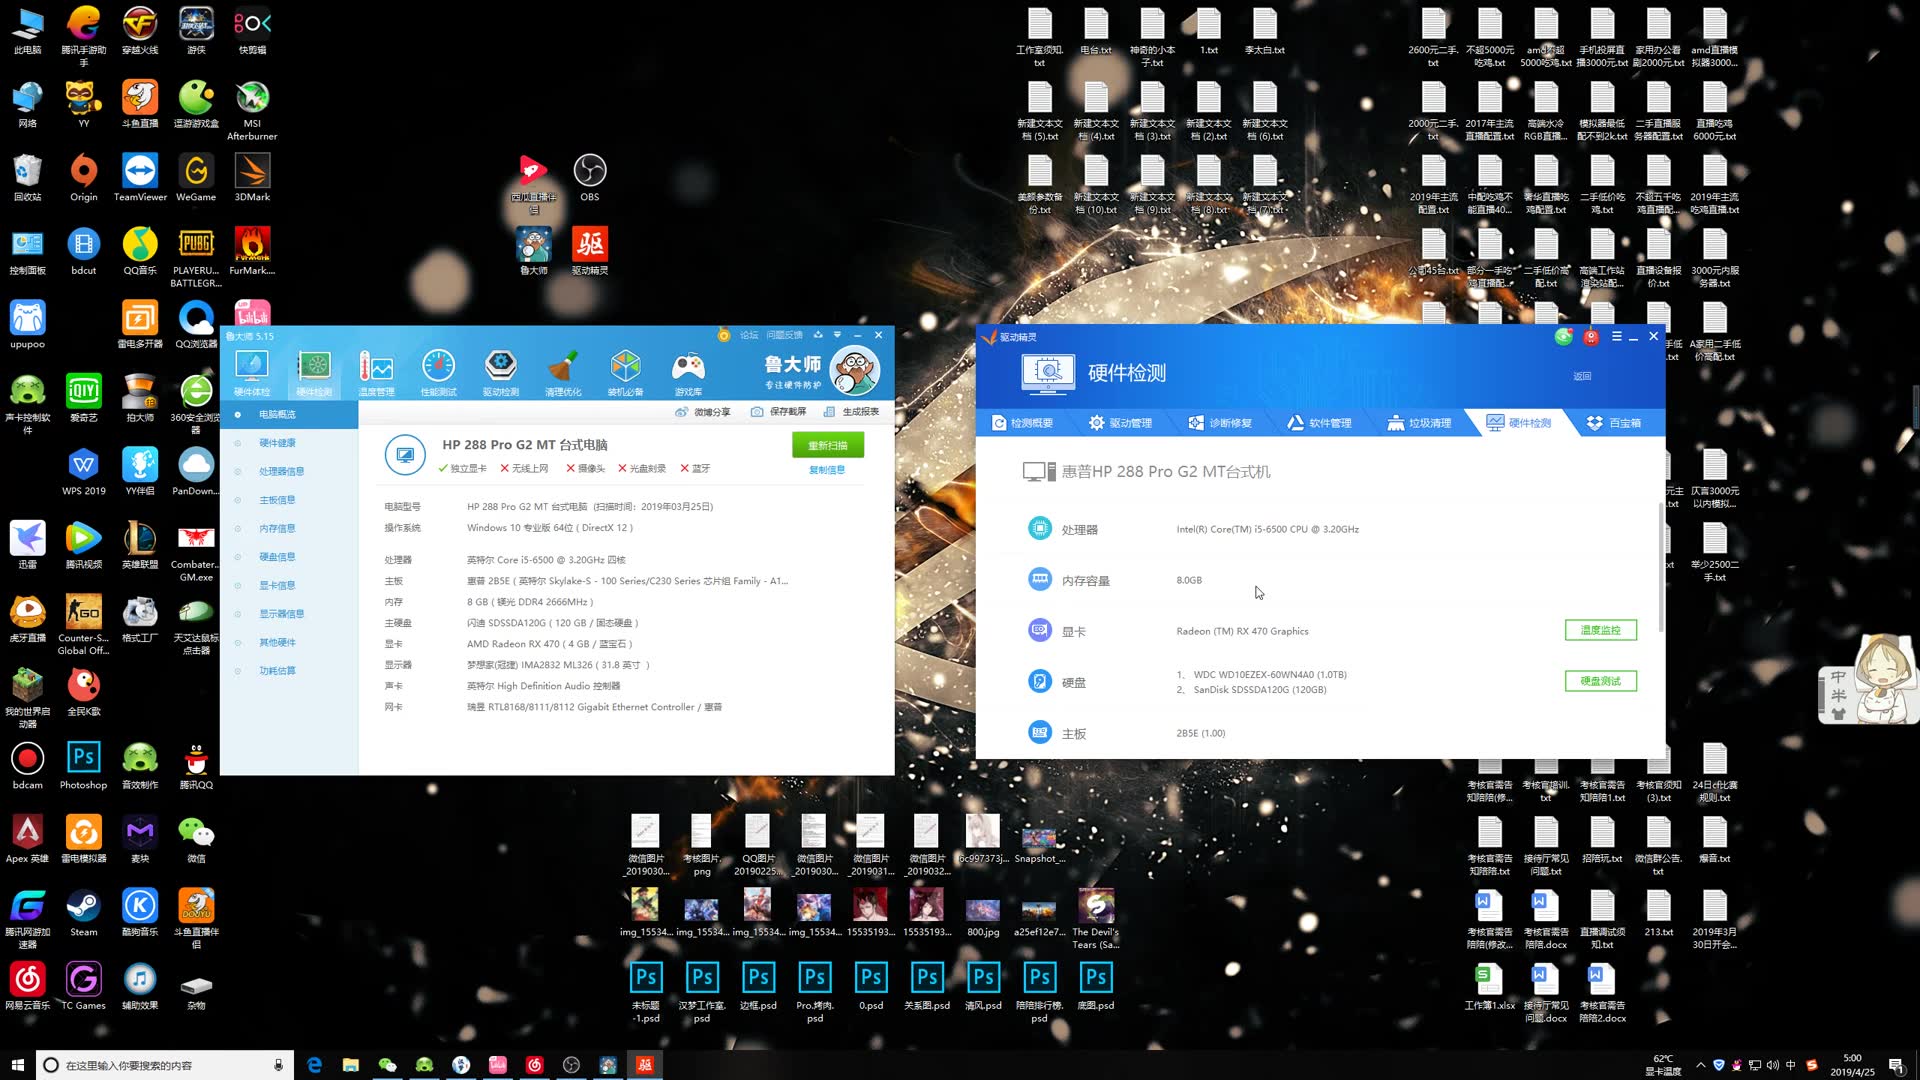The width and height of the screenshot is (1920, 1080).
Task: Click 微博分享 in Ludashi window
Action: click(703, 412)
